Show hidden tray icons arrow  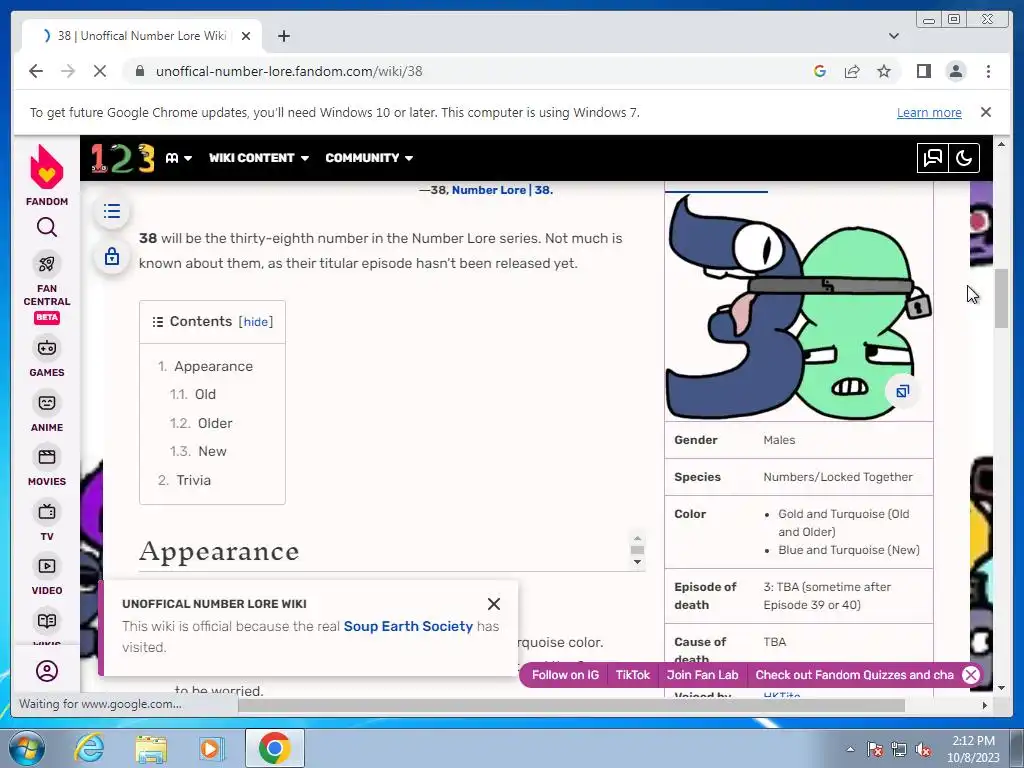pos(850,749)
